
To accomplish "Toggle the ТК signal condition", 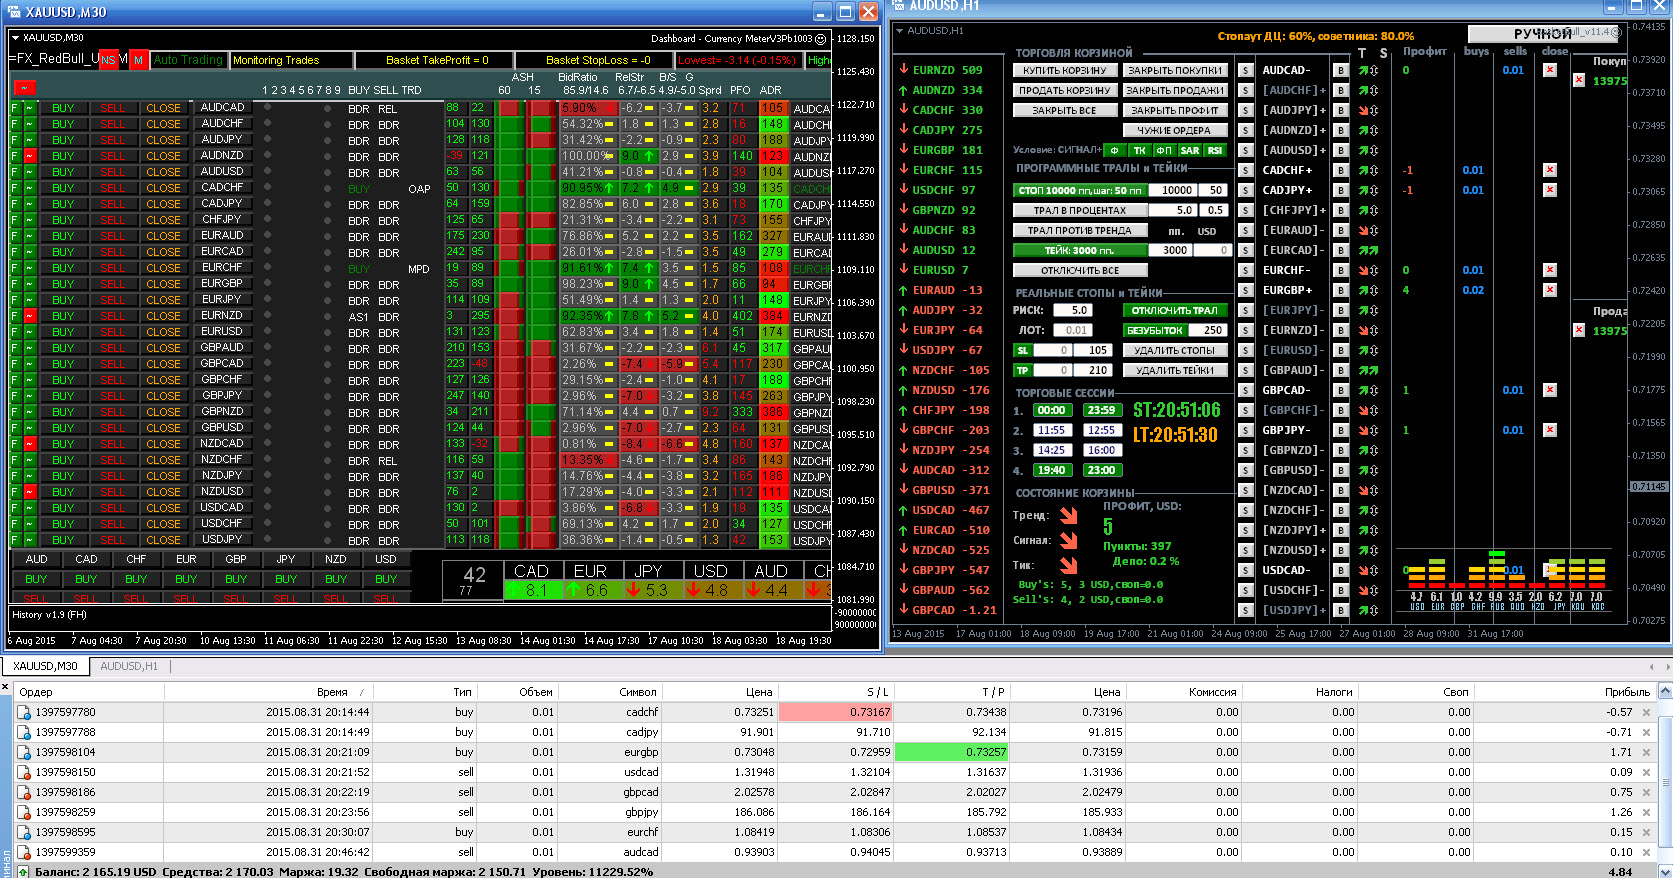I will 1139,150.
